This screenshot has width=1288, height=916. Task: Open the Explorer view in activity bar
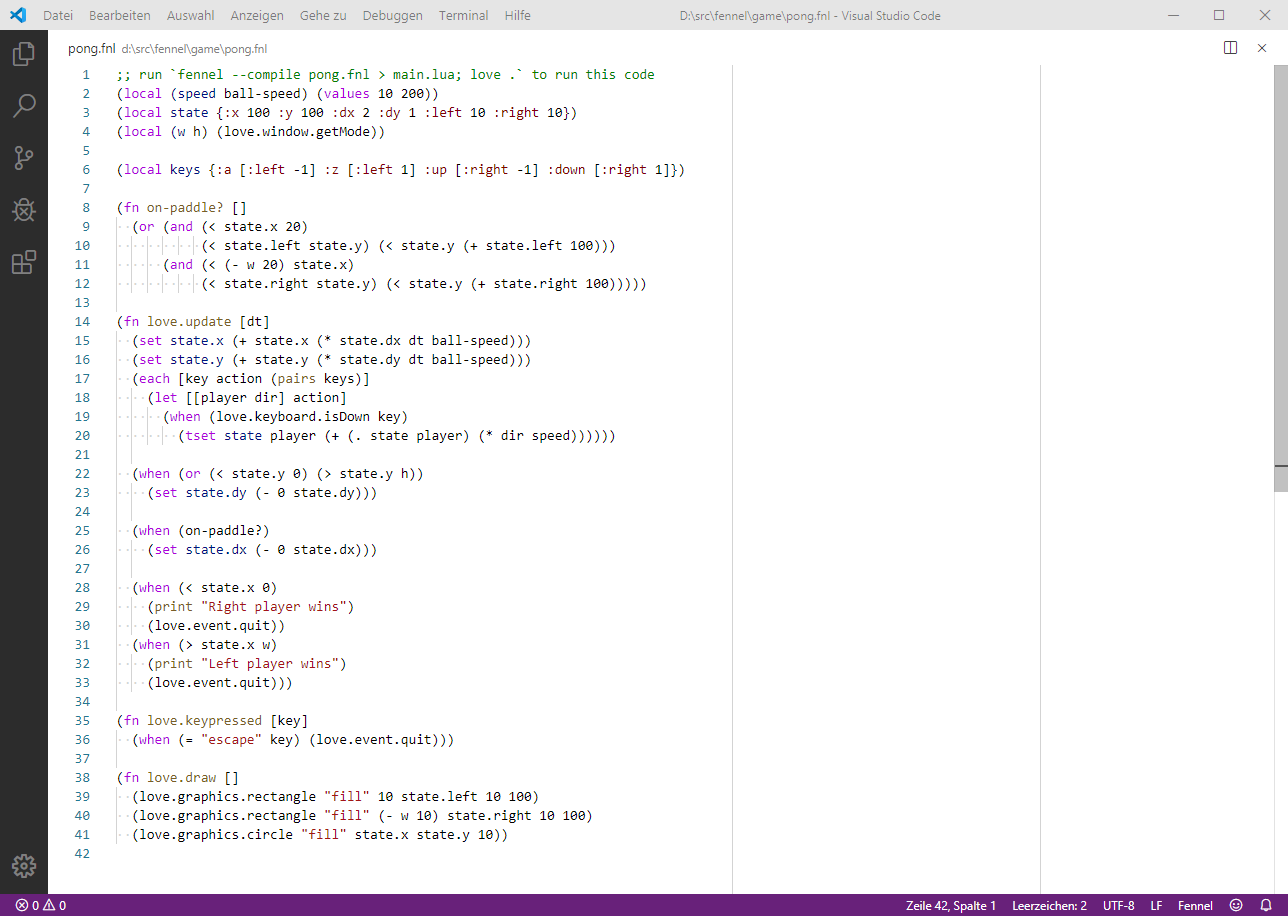pos(23,54)
